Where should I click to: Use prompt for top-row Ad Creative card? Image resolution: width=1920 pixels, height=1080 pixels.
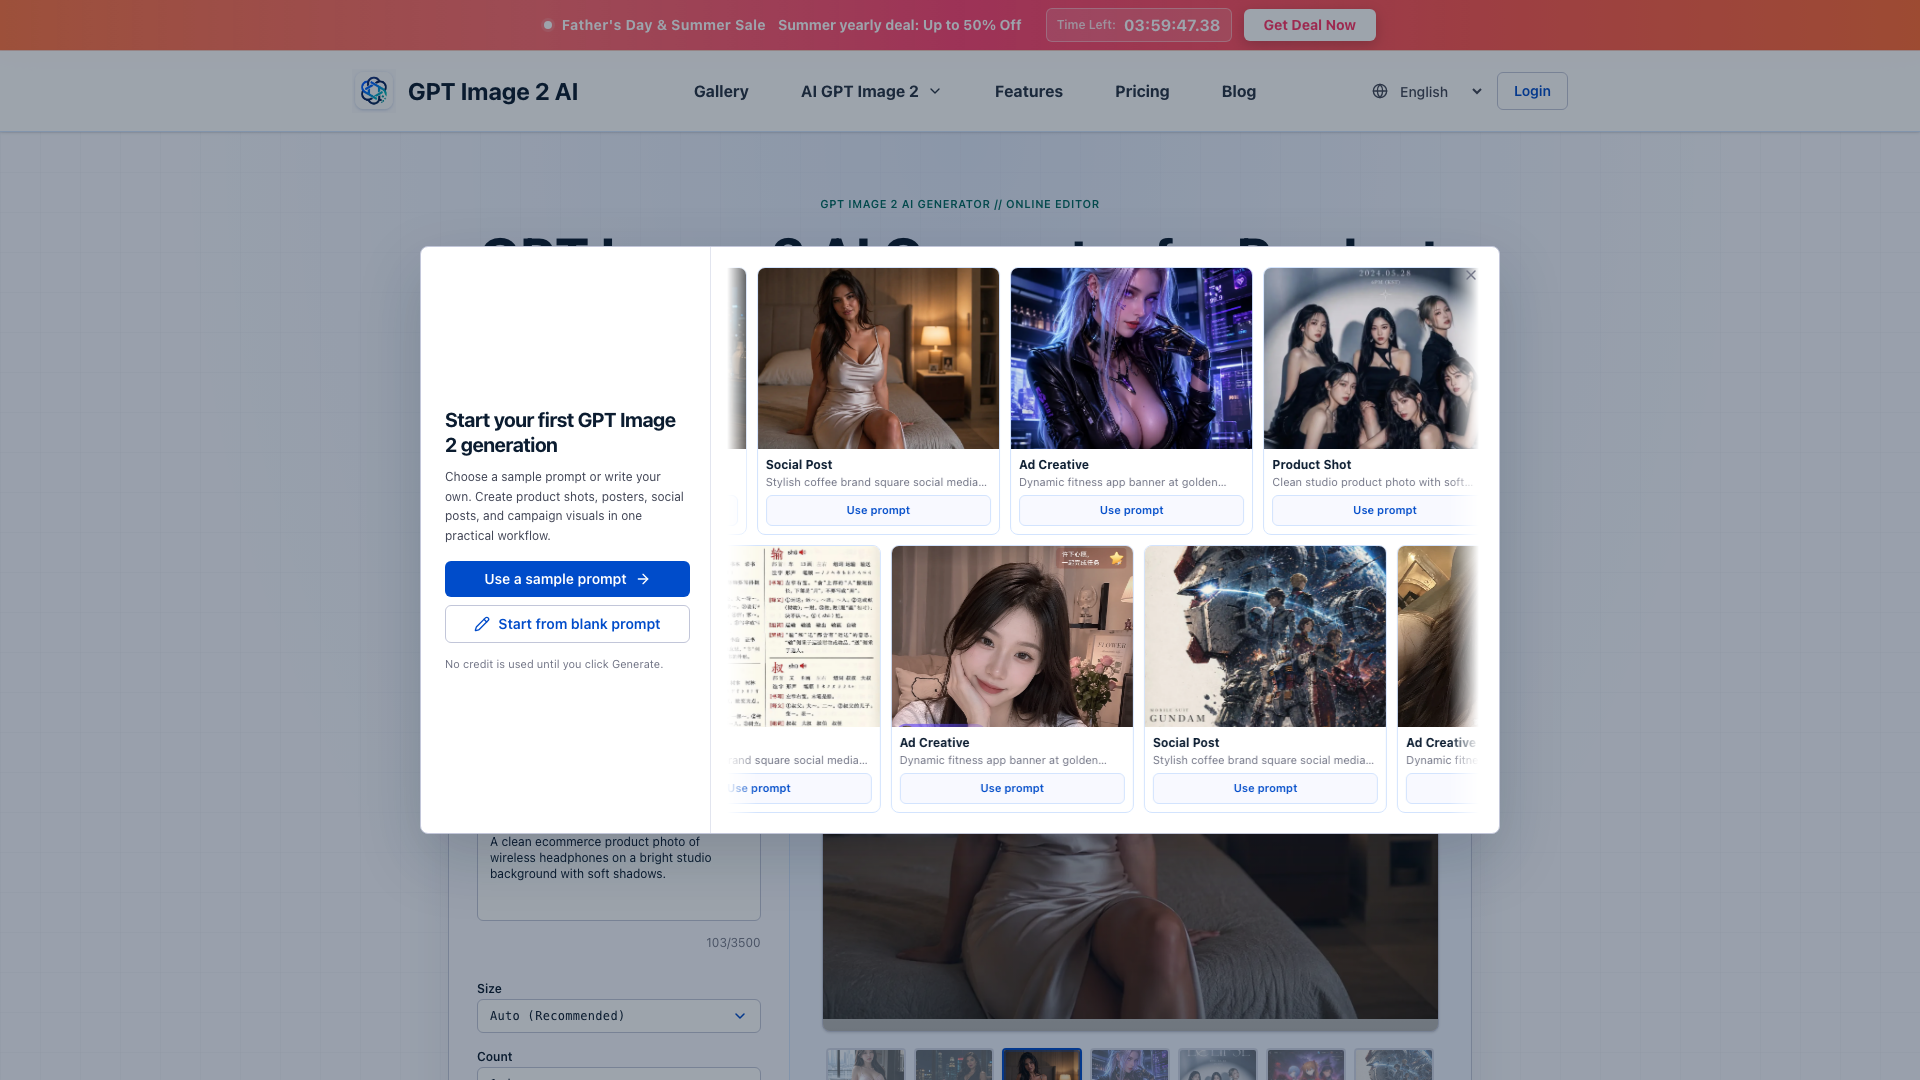[x=1131, y=510]
